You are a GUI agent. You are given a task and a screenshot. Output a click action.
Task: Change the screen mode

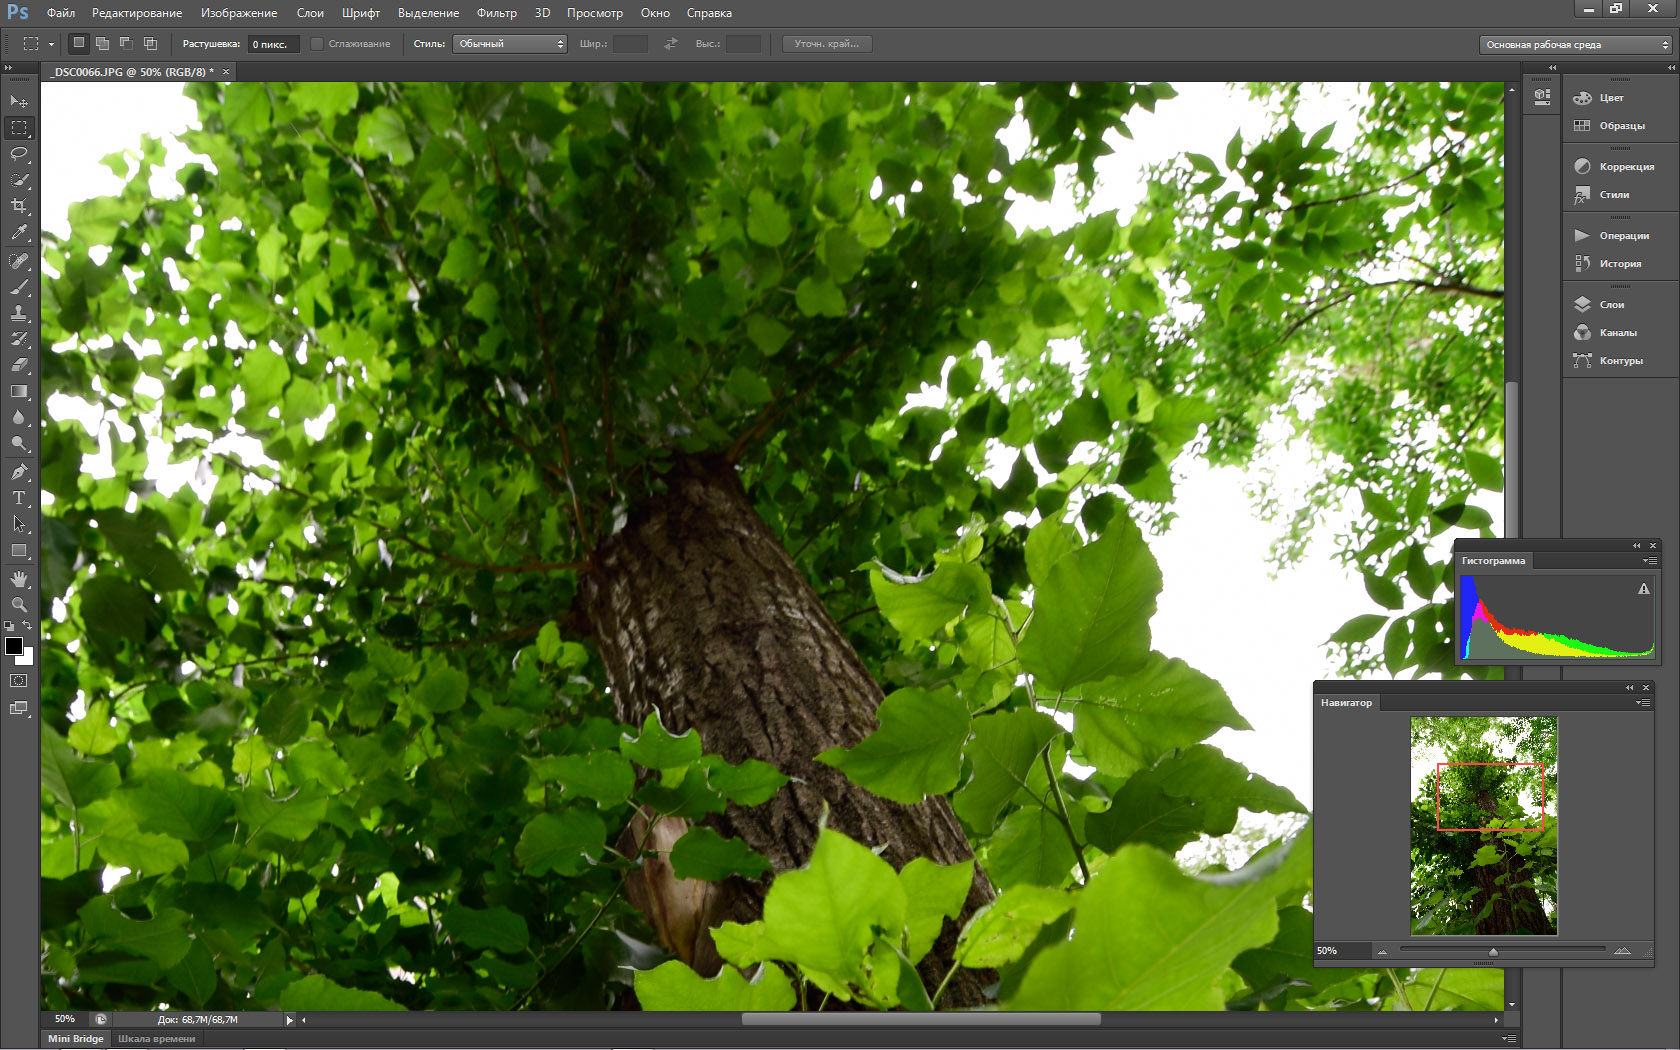(x=19, y=708)
